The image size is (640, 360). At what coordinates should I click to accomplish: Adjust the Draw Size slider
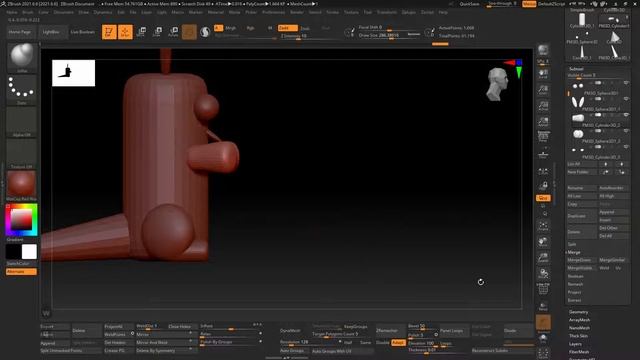(x=389, y=36)
